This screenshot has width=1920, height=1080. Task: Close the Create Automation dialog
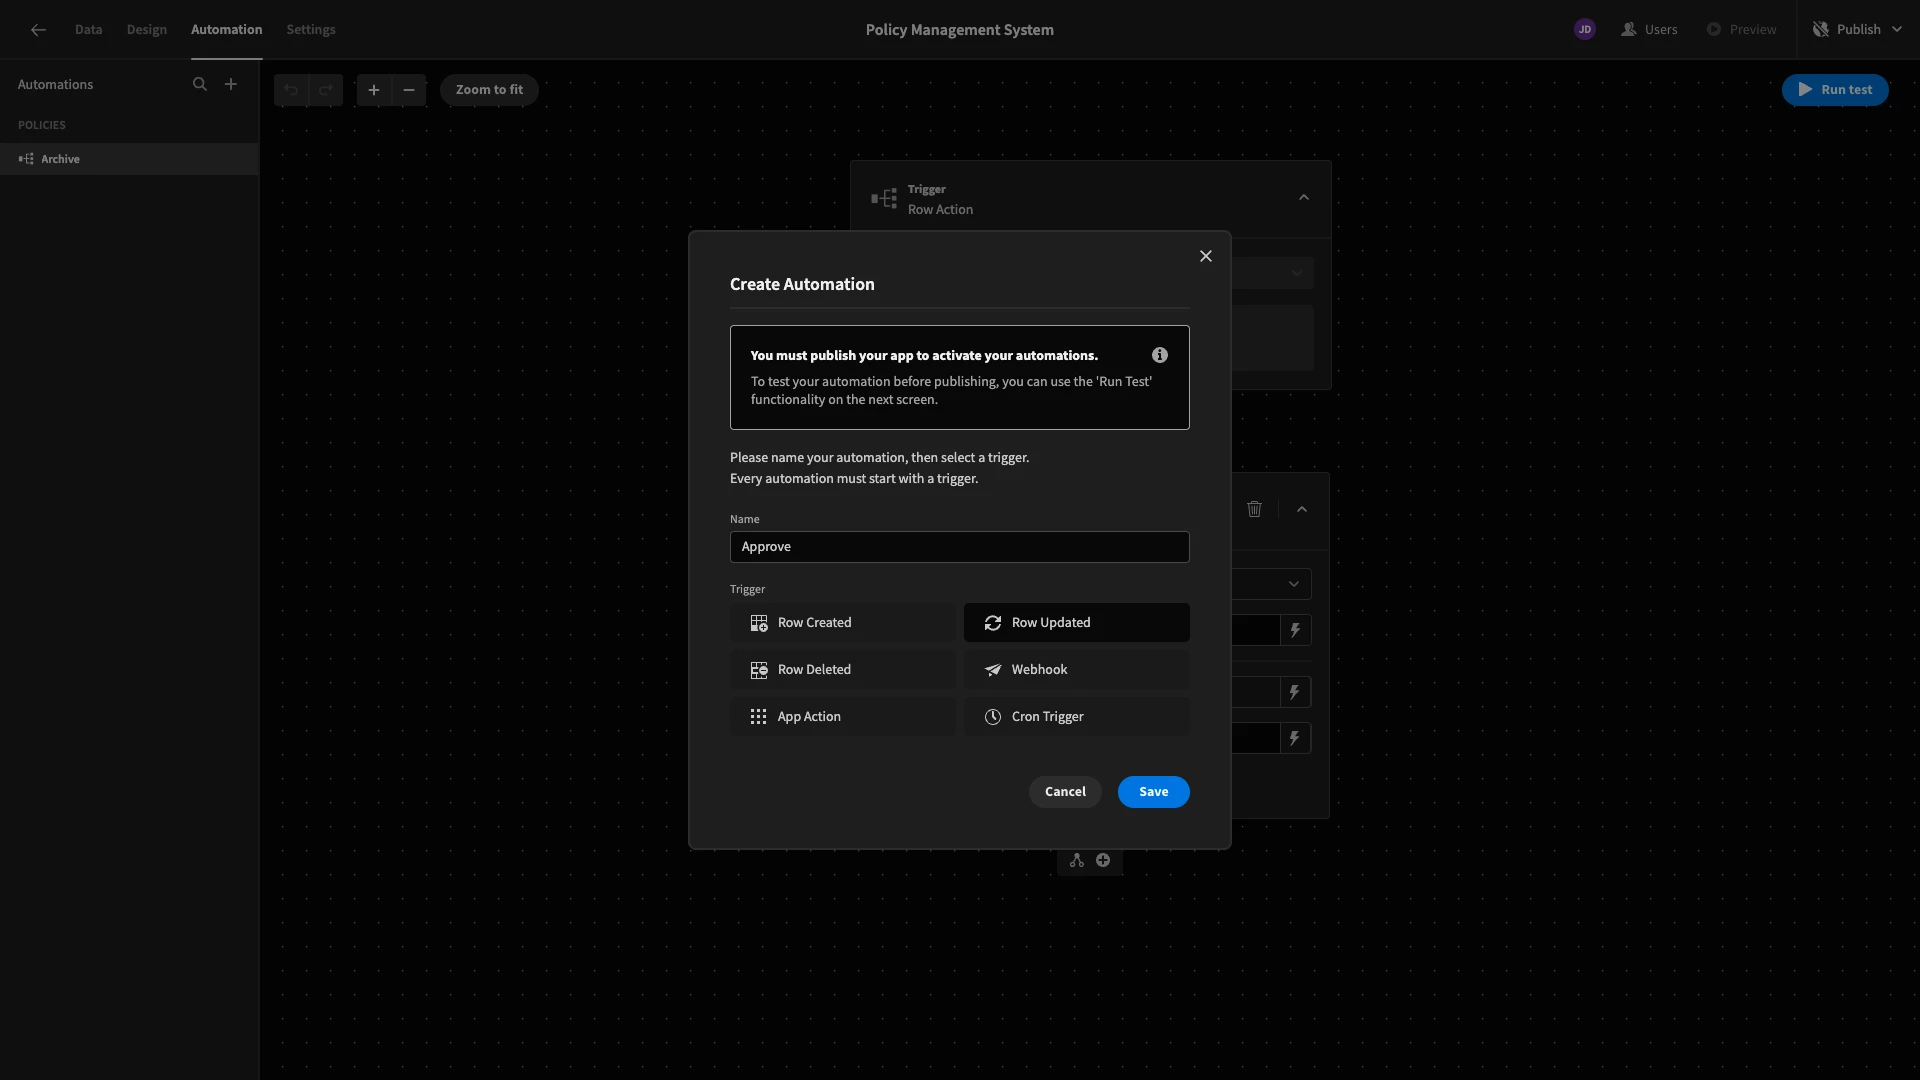[x=1206, y=257]
